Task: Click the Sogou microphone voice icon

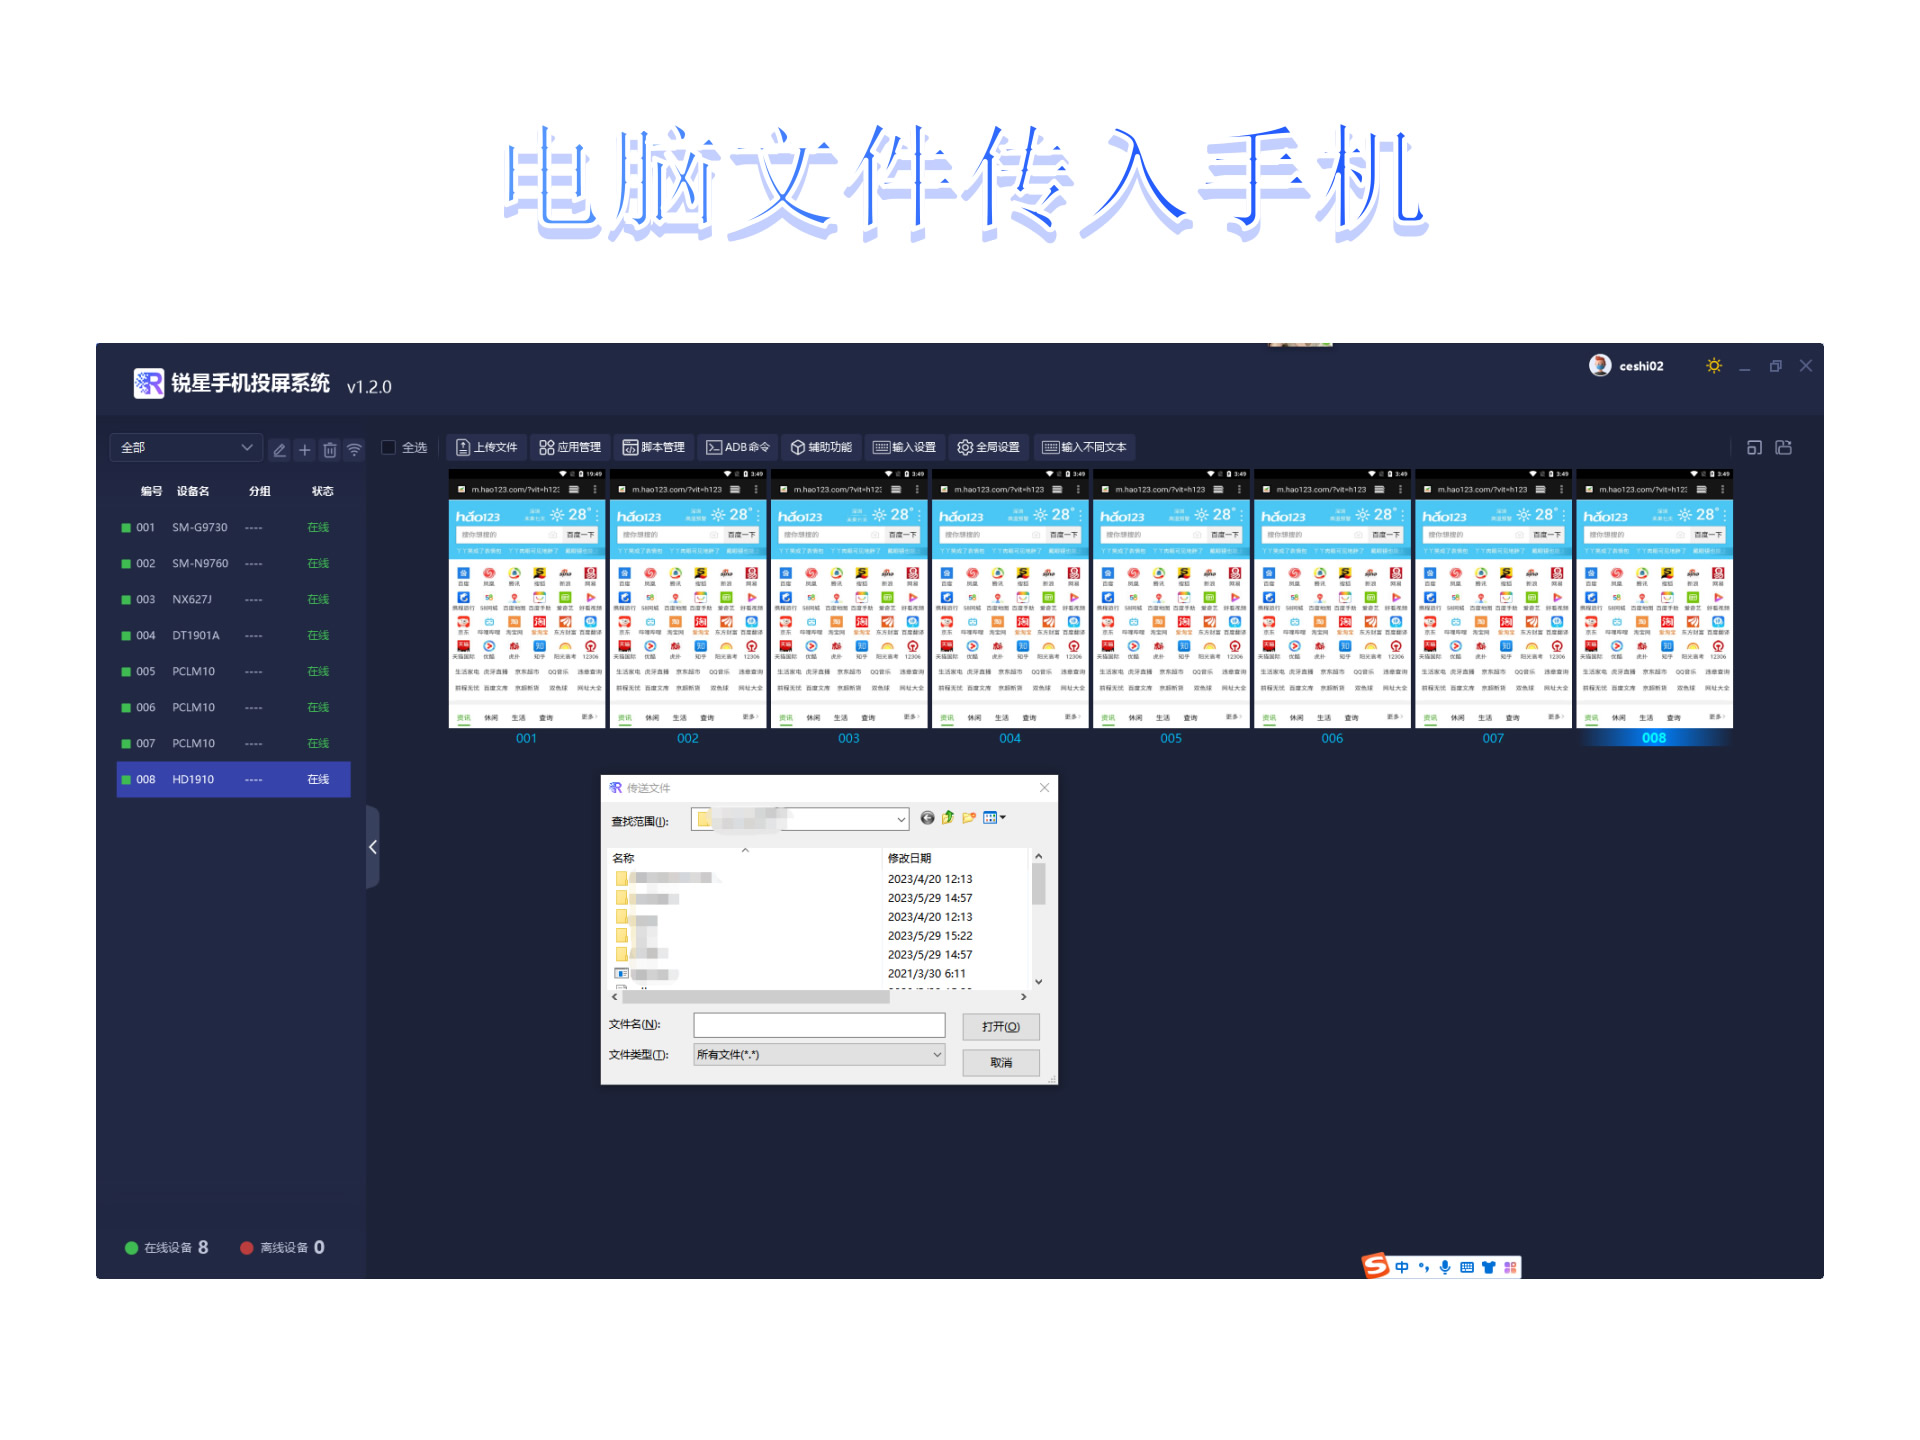Action: pyautogui.click(x=1445, y=1267)
